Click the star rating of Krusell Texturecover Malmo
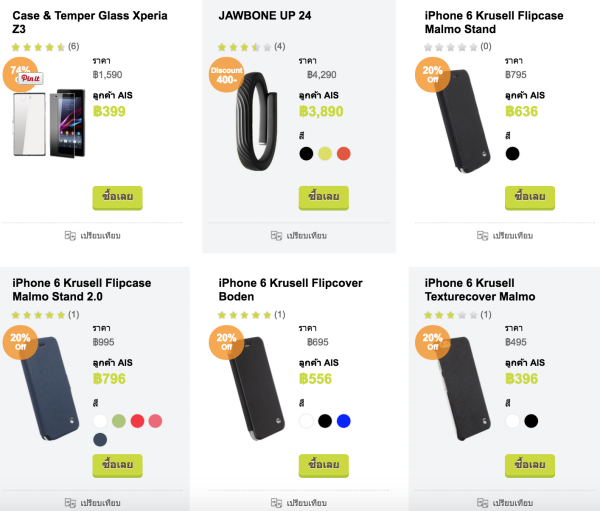The image size is (600, 511). 451,315
